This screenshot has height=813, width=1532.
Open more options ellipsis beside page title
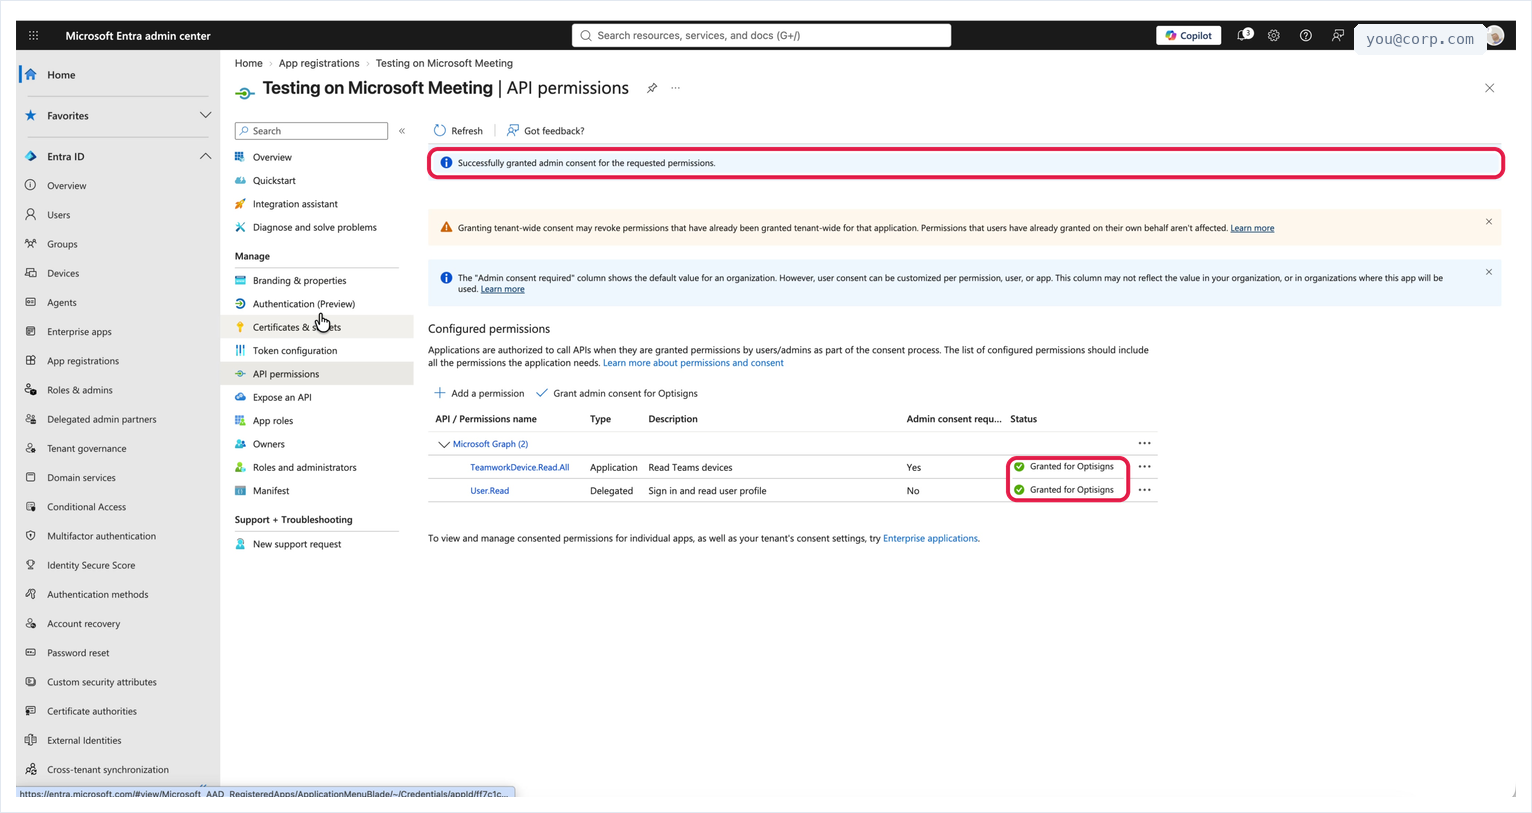pyautogui.click(x=676, y=88)
